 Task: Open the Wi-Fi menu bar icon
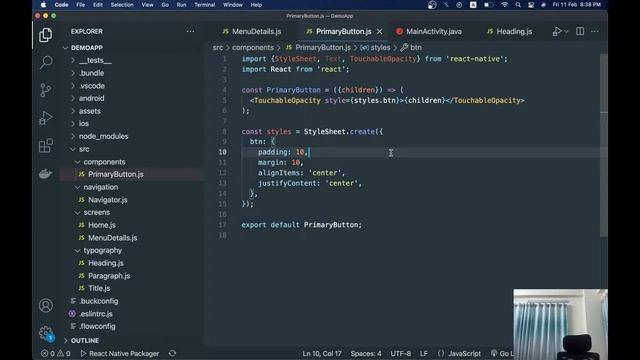click(x=505, y=5)
